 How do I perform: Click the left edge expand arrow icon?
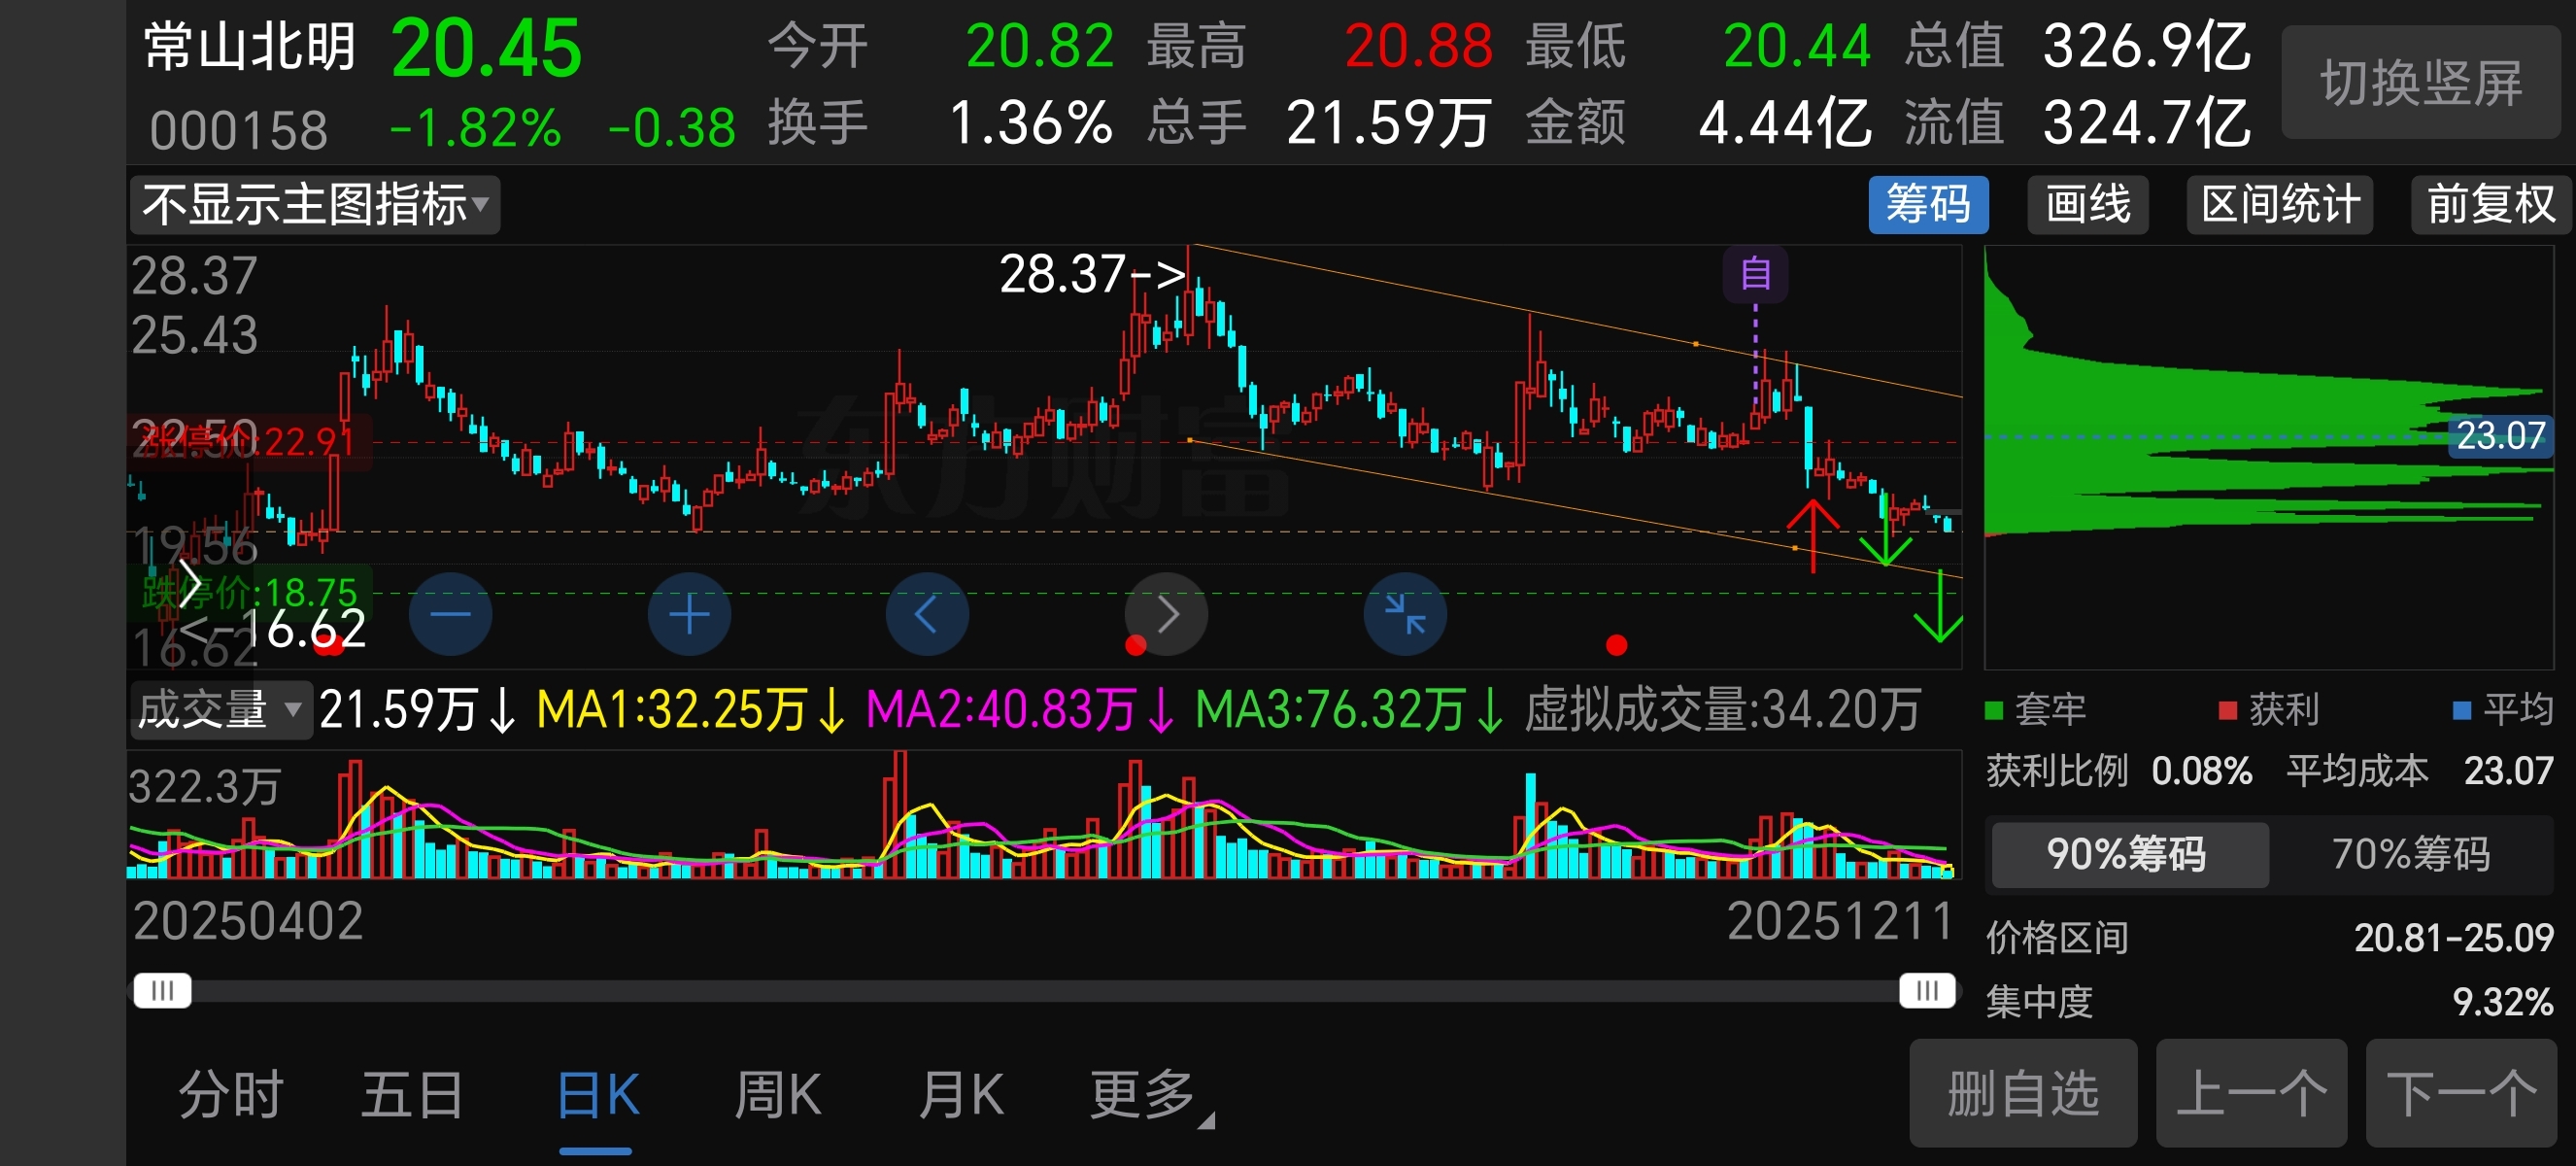[189, 584]
